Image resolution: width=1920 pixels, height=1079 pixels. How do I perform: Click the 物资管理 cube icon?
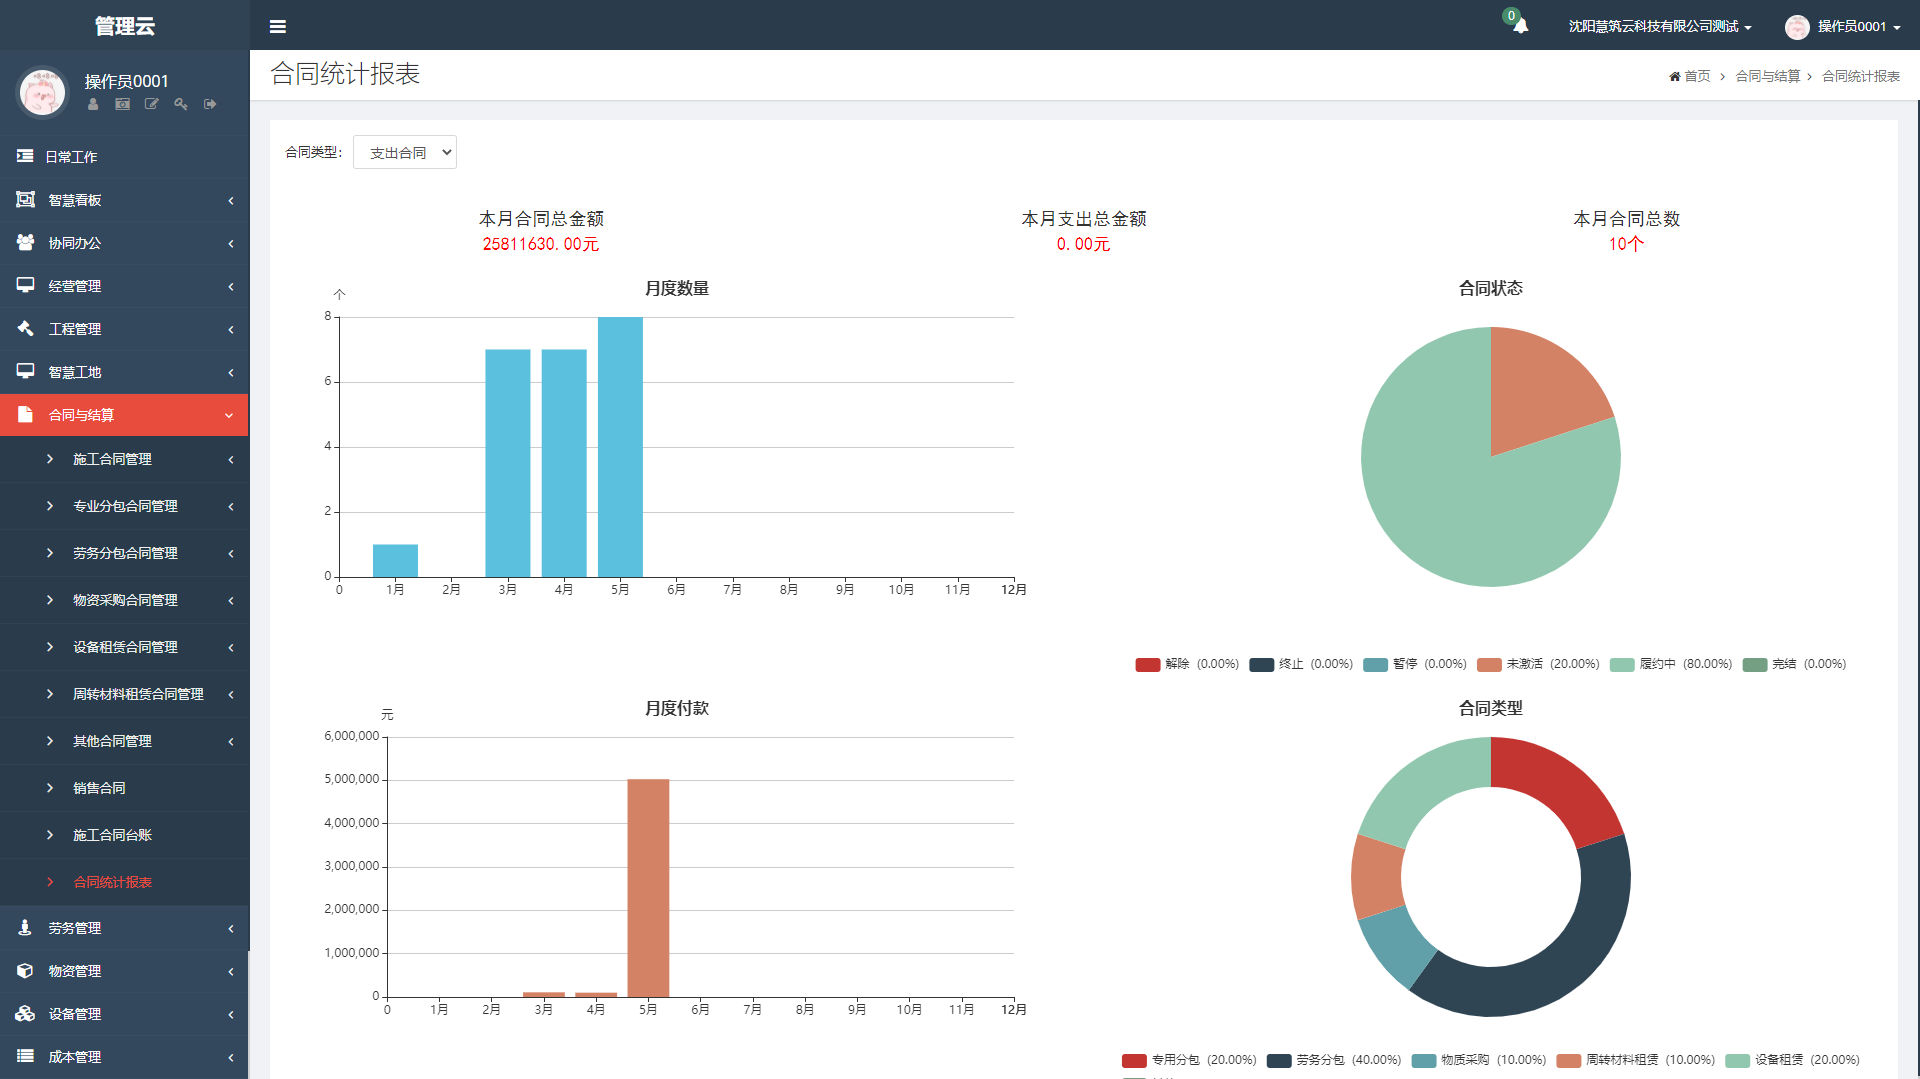pos(25,971)
